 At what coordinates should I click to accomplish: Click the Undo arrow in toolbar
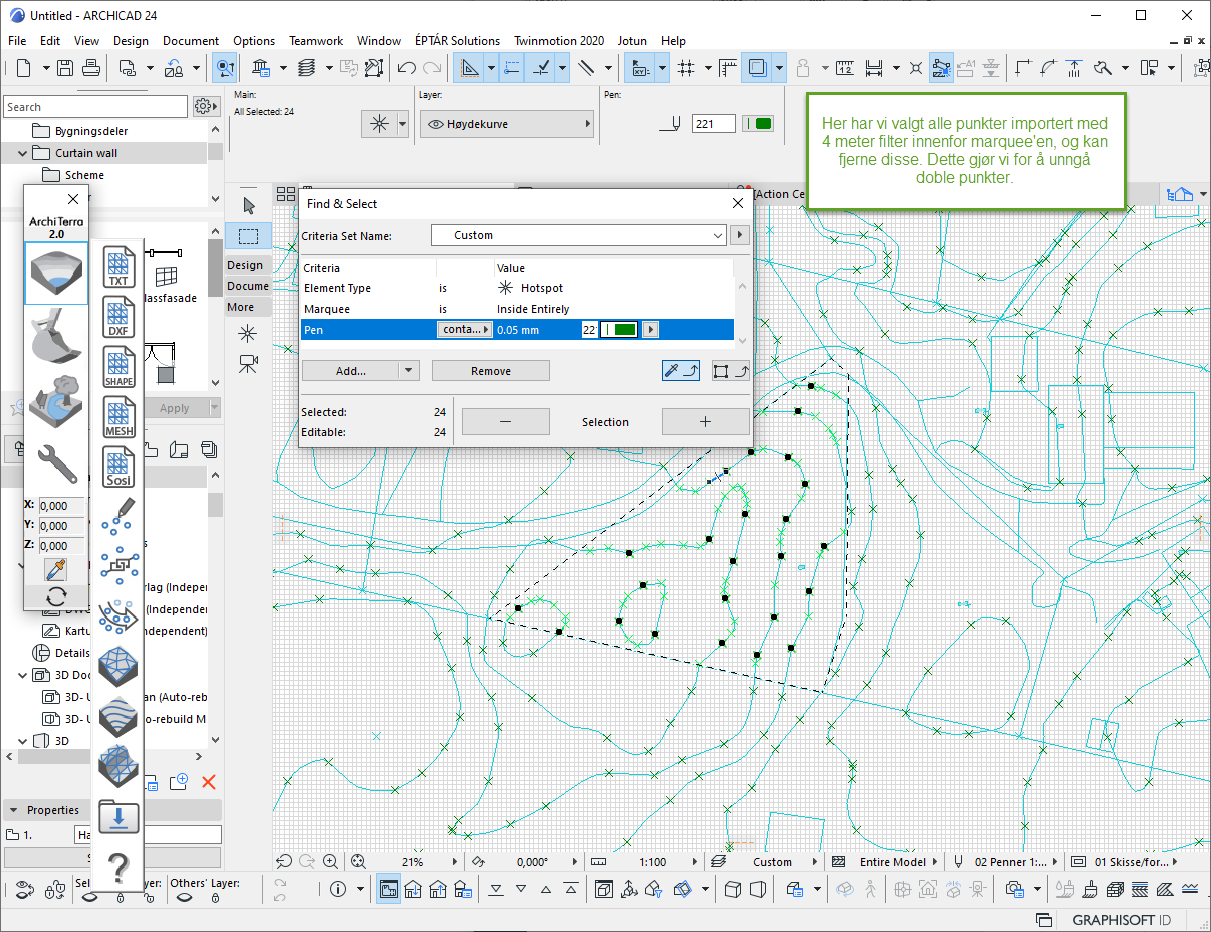407,68
